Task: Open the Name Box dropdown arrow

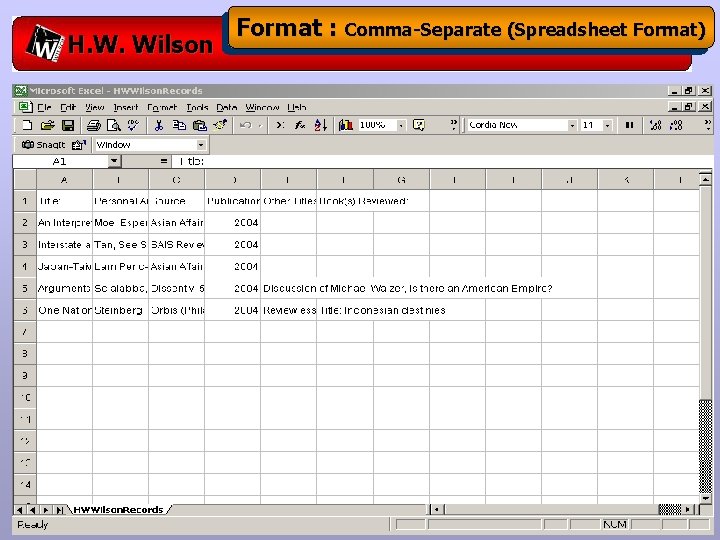Action: (114, 161)
